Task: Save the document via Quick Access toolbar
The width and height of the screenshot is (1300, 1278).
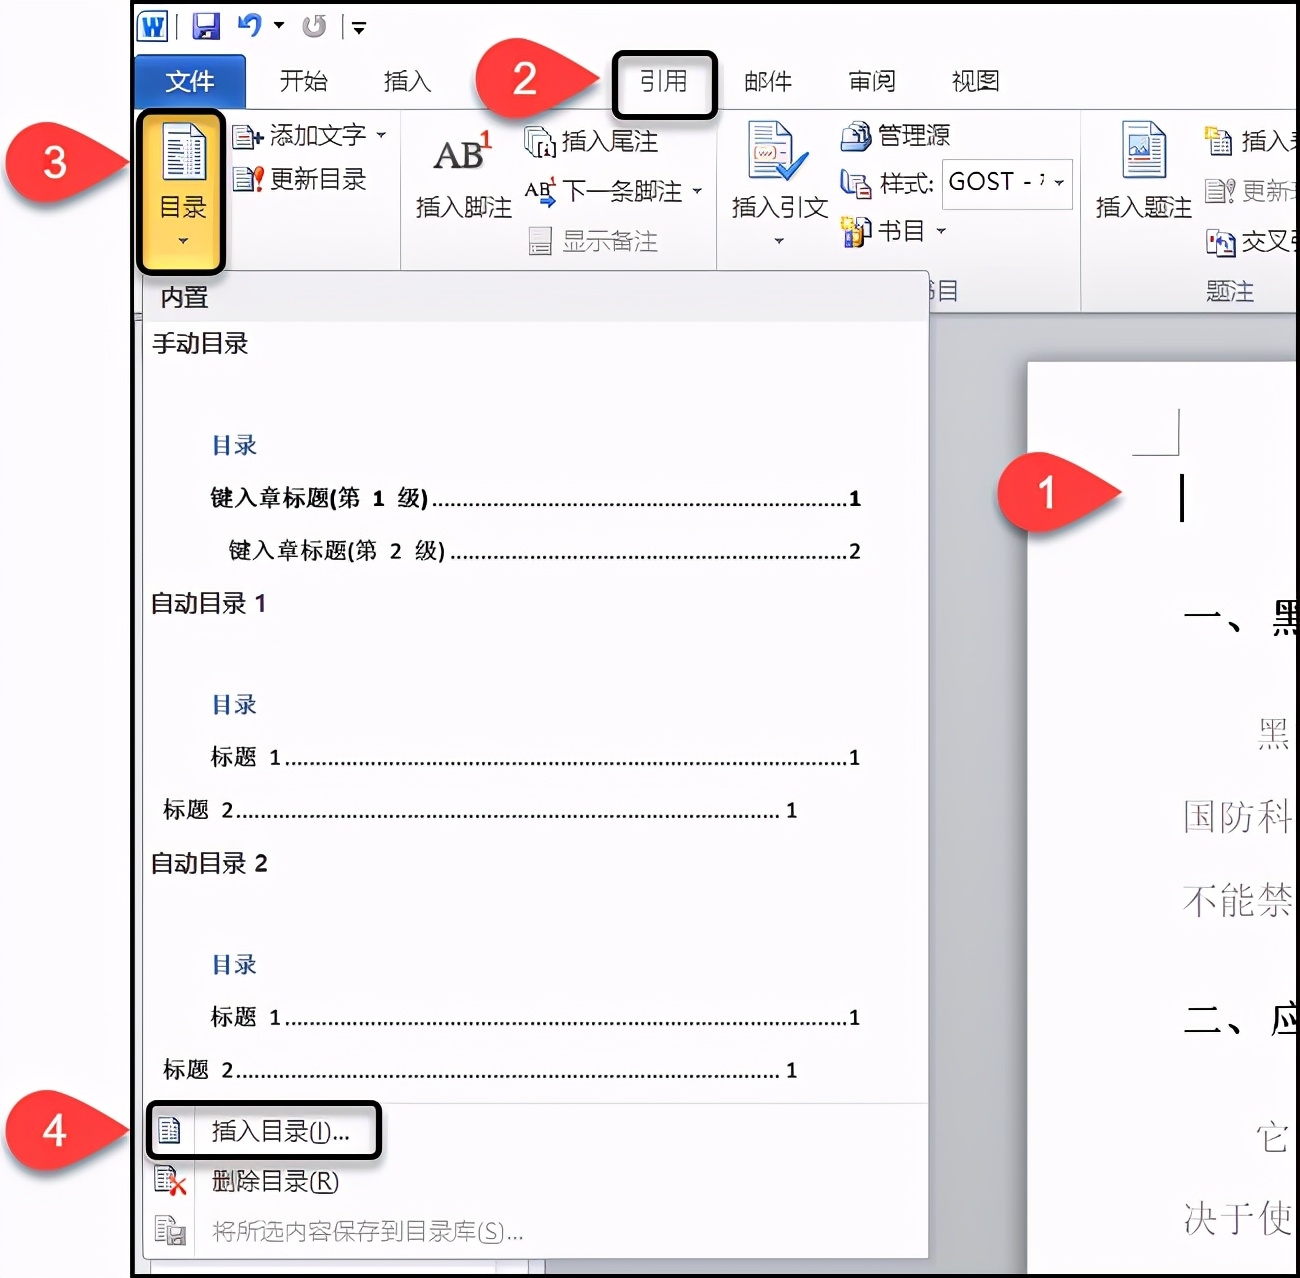Action: click(x=207, y=26)
